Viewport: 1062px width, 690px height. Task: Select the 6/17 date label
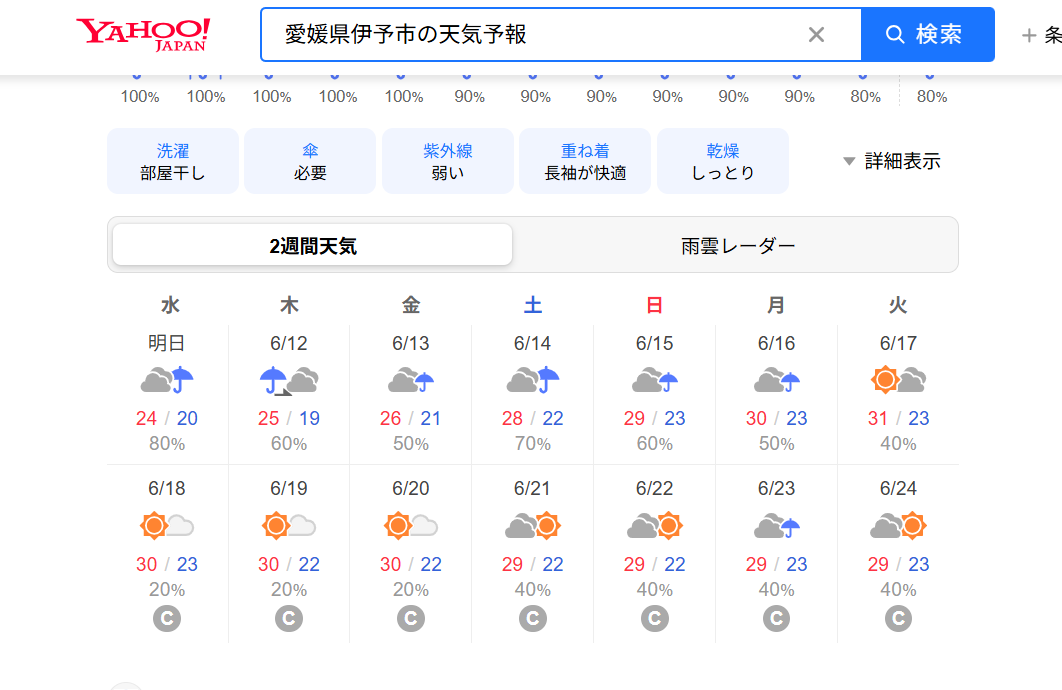(898, 343)
